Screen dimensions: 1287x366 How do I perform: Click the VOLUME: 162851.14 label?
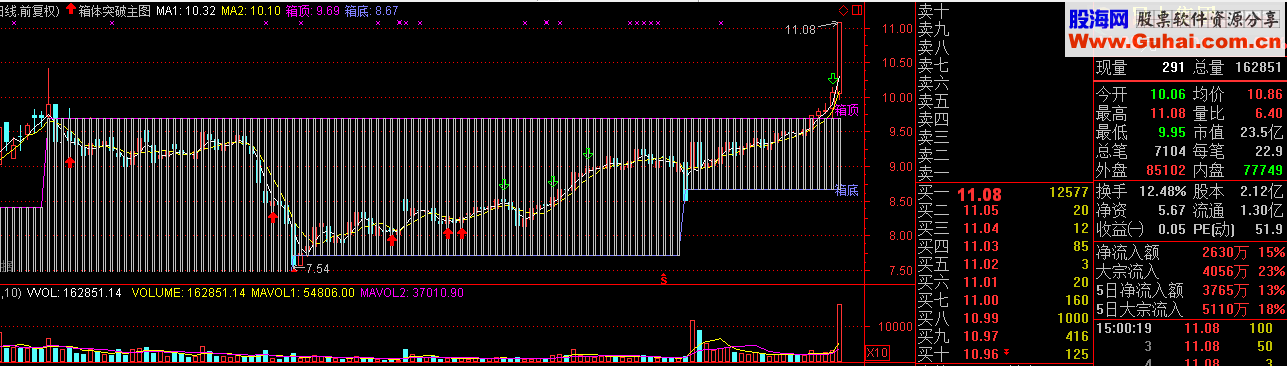(x=189, y=293)
